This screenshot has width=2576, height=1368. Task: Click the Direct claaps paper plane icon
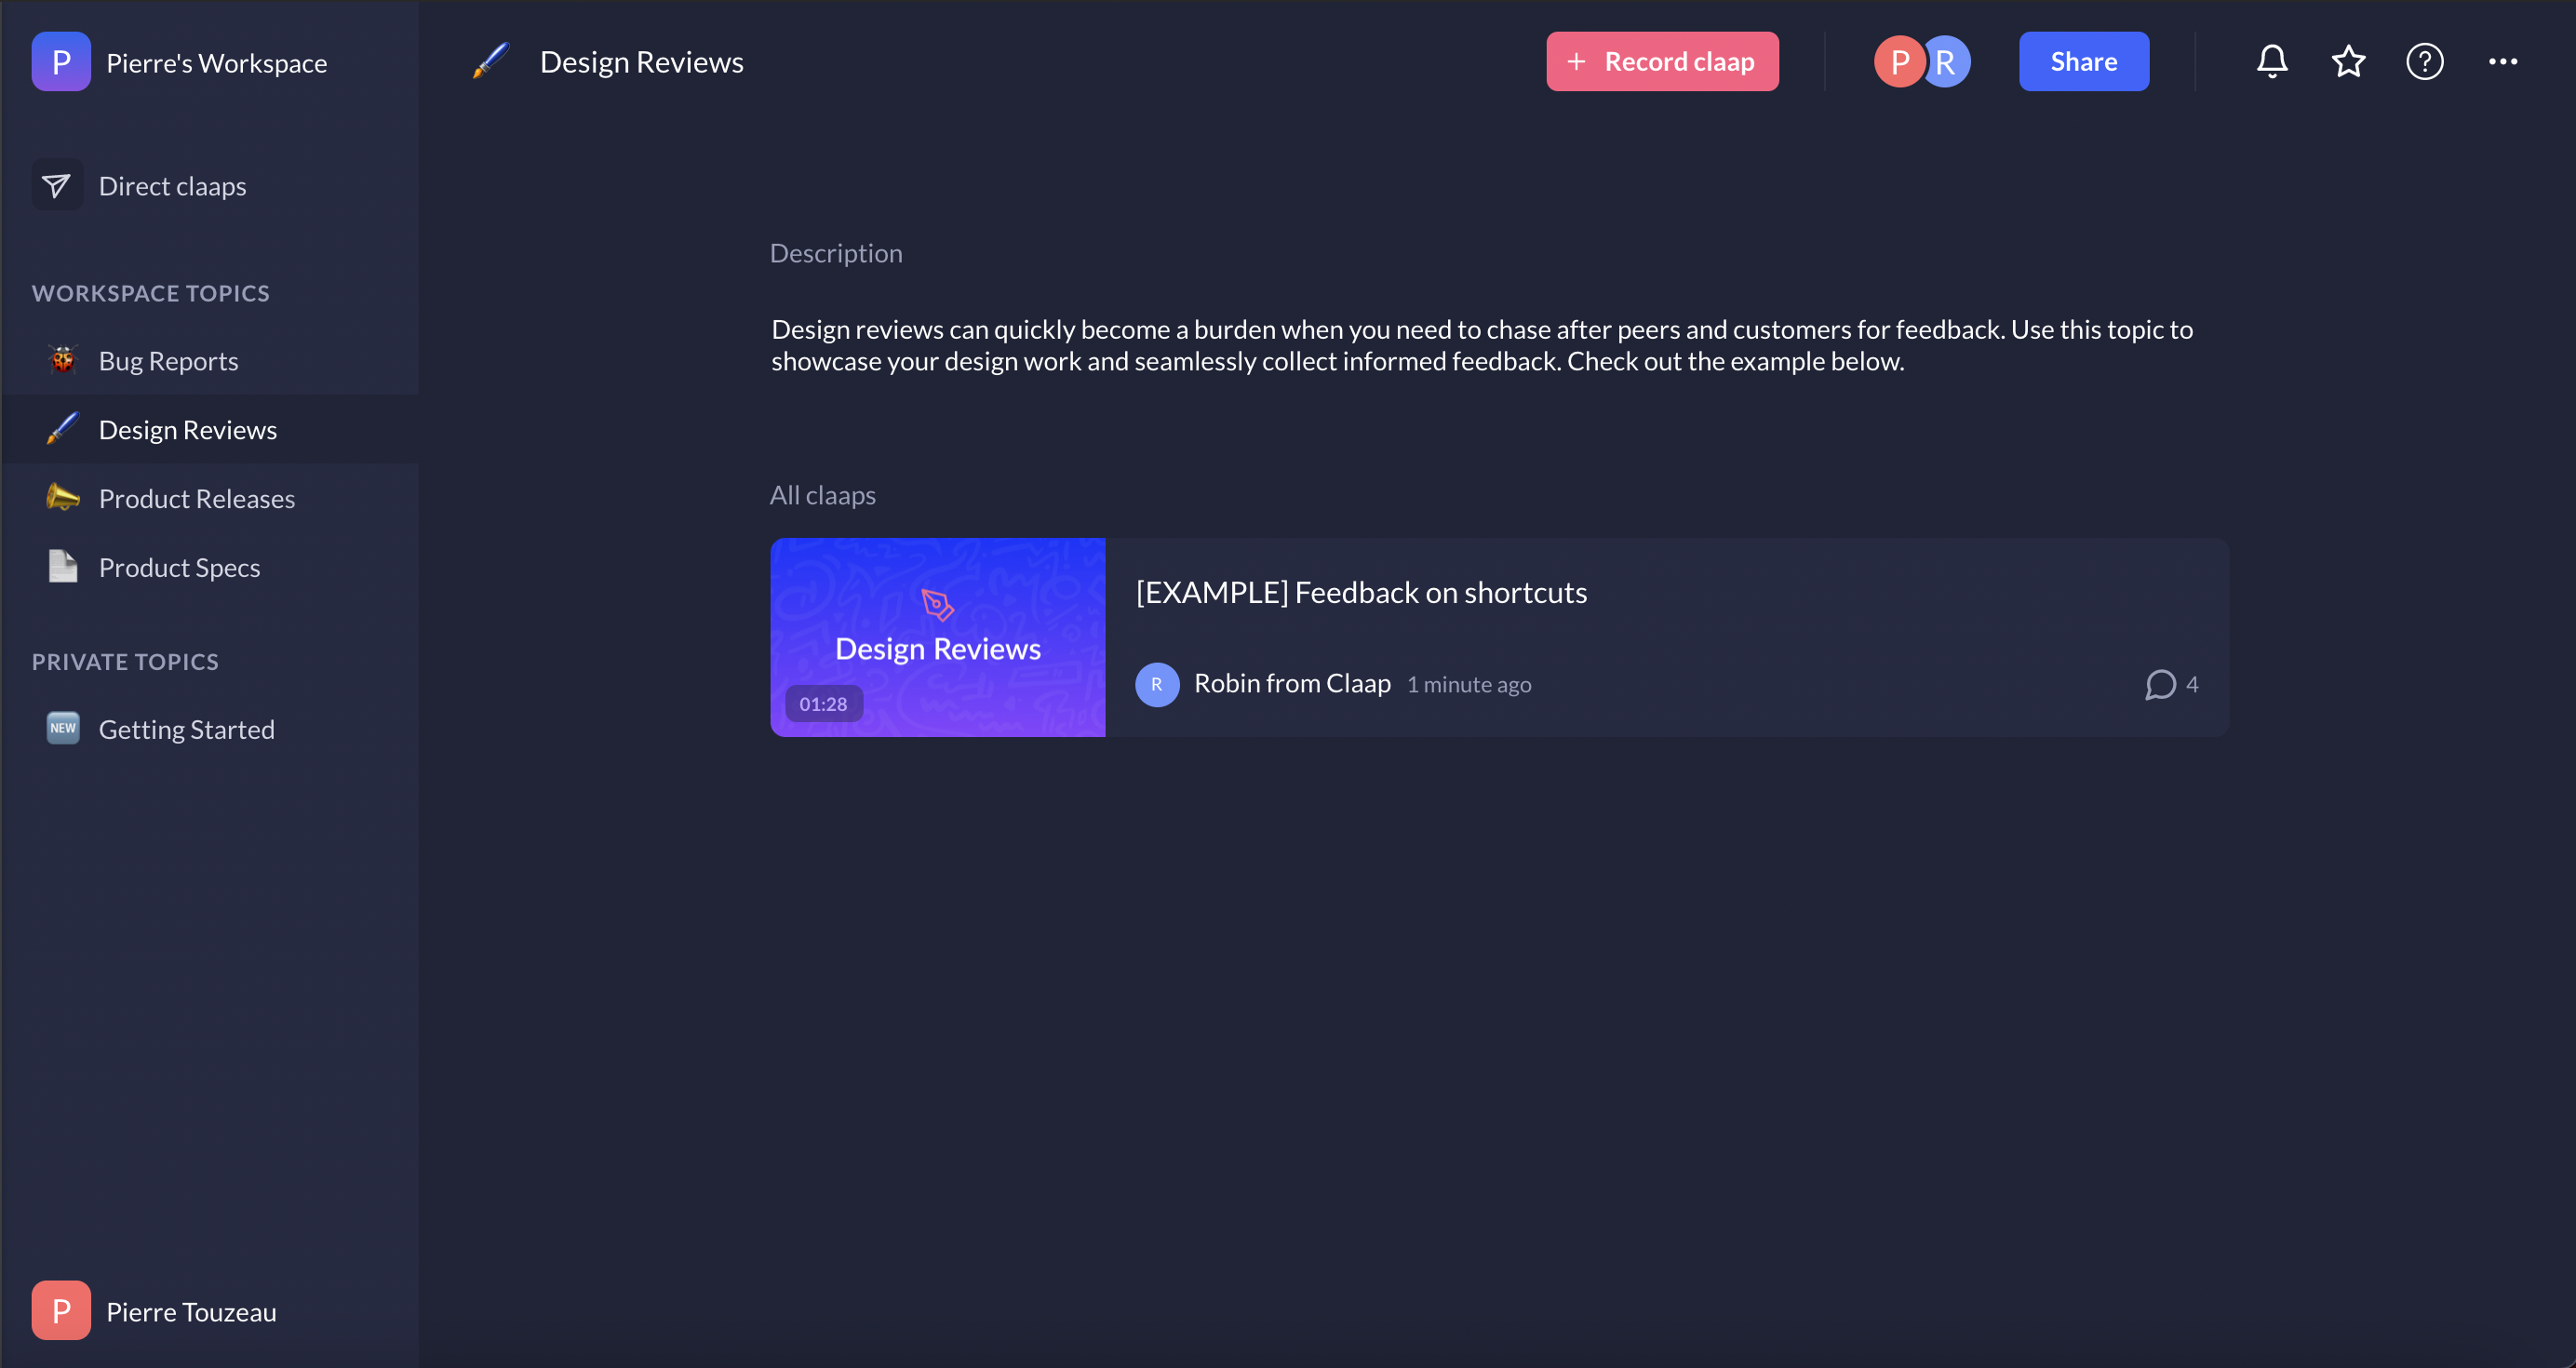point(57,186)
